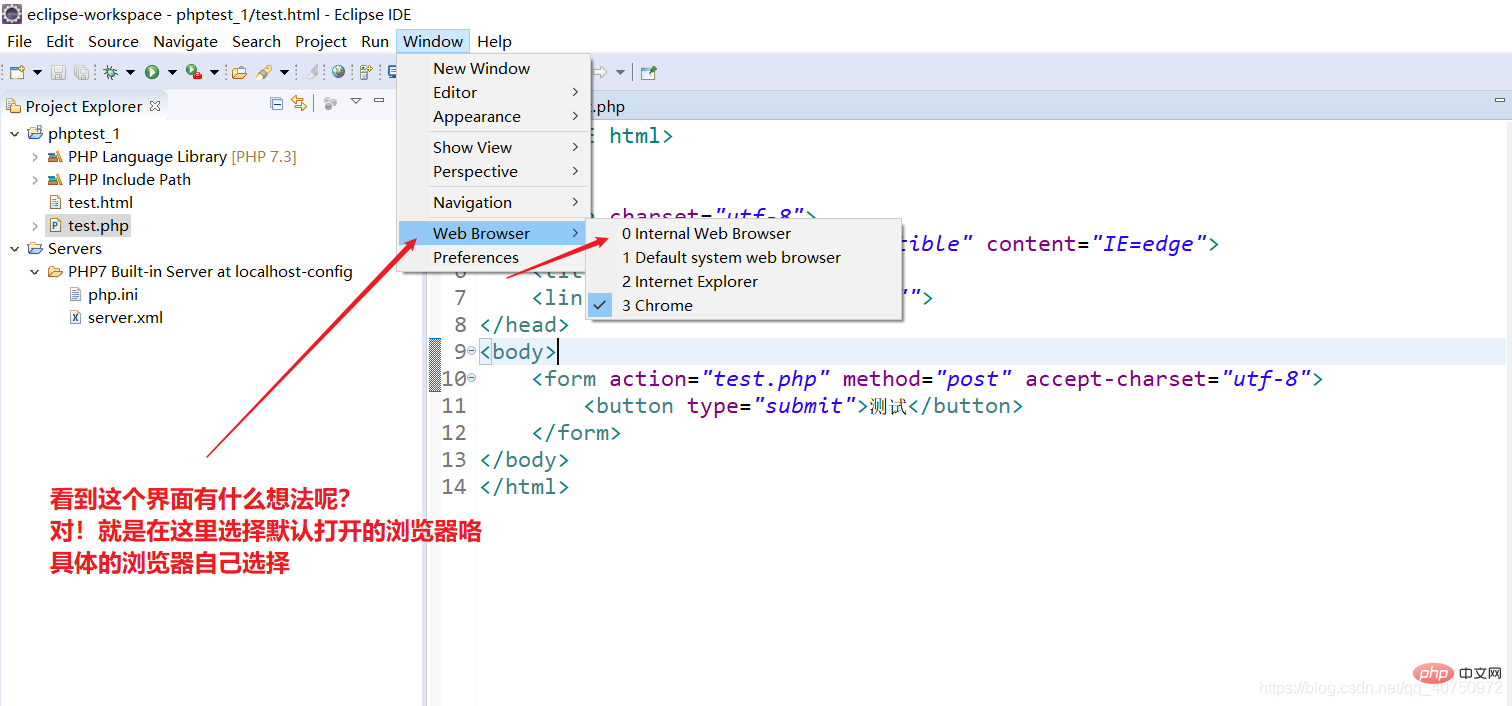Open the Show View submenu

(x=472, y=148)
